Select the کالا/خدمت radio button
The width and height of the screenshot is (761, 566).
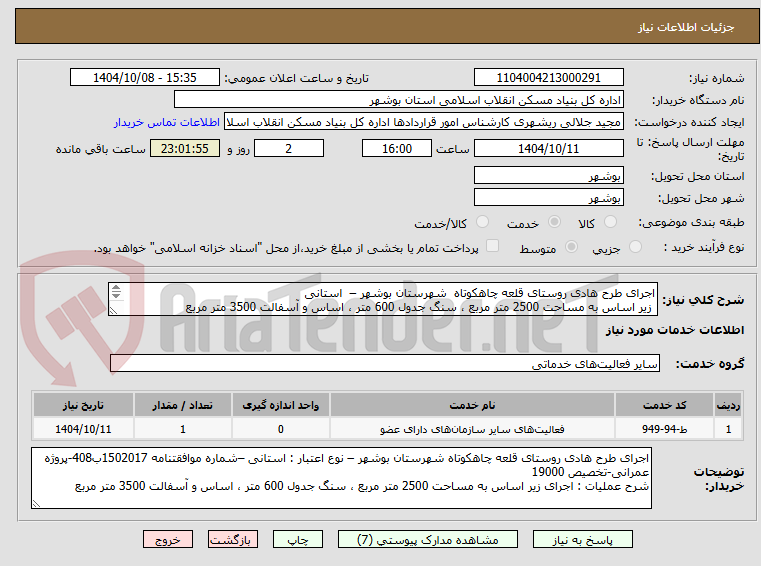point(482,222)
